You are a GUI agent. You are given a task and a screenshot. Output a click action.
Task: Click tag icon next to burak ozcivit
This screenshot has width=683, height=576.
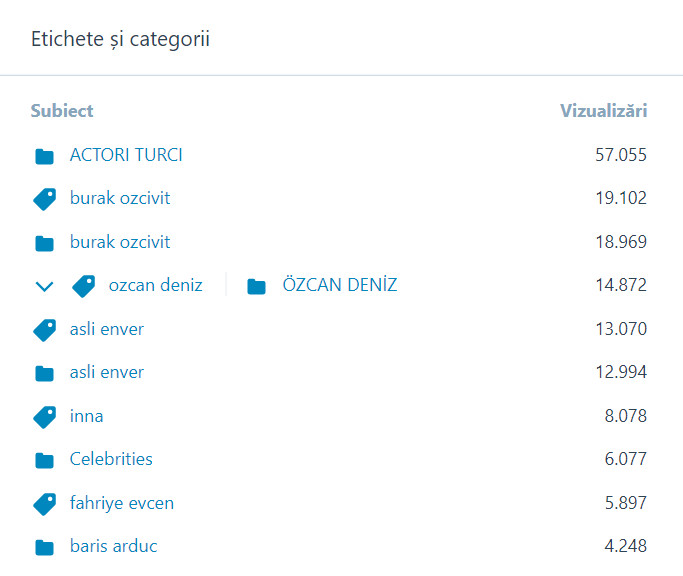point(44,199)
